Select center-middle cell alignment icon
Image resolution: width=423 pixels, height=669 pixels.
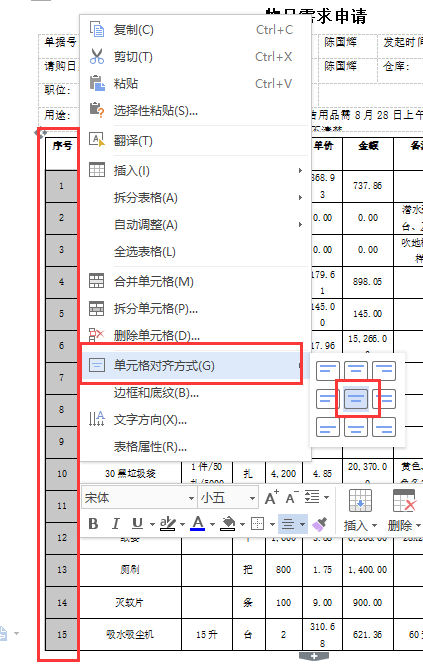click(356, 398)
